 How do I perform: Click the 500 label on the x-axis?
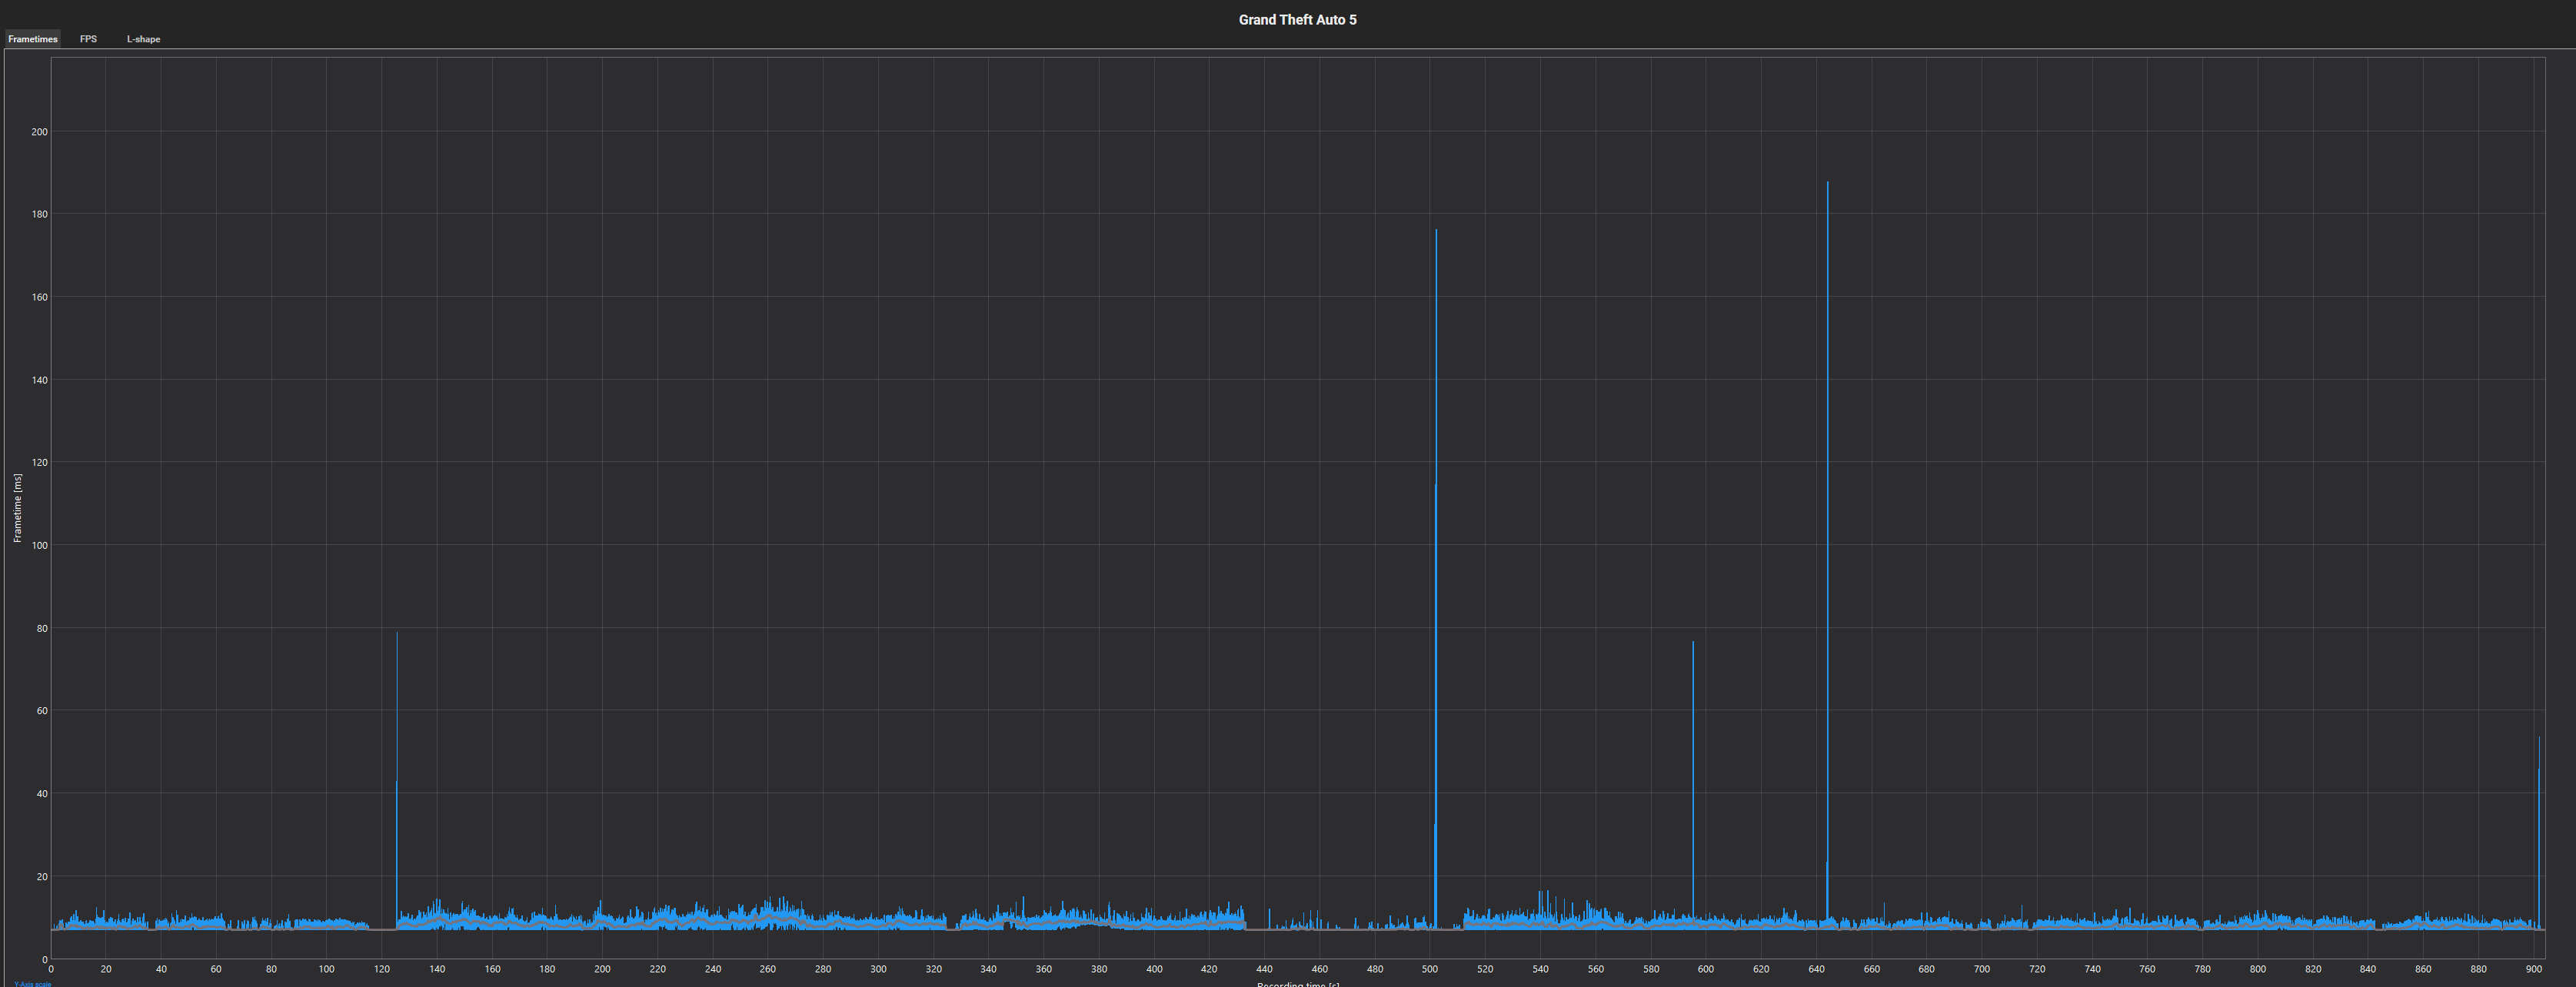click(x=1430, y=969)
